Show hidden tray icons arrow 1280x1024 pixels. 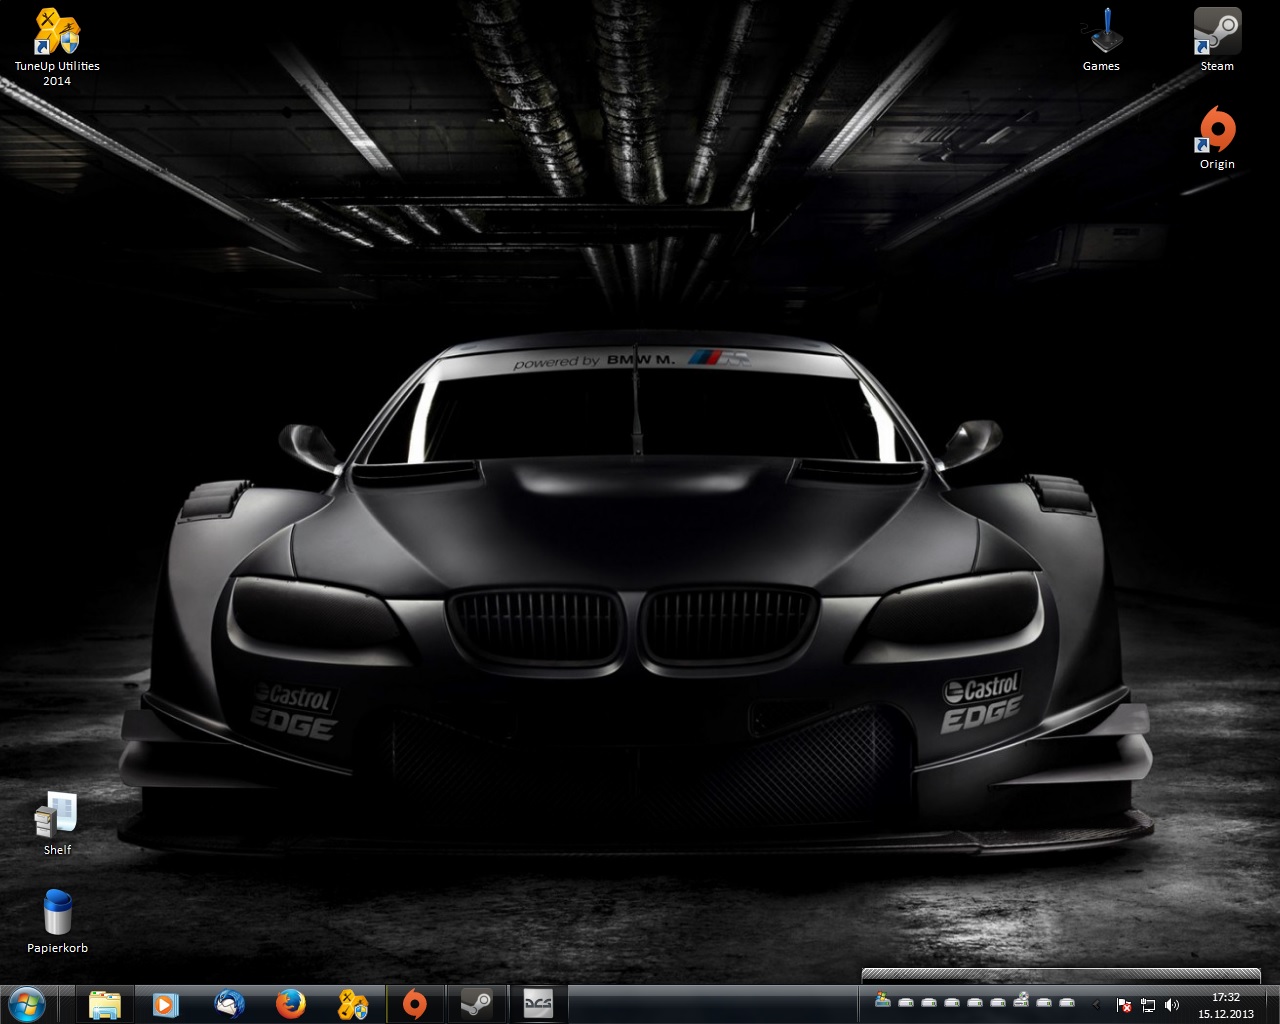tap(1096, 1004)
